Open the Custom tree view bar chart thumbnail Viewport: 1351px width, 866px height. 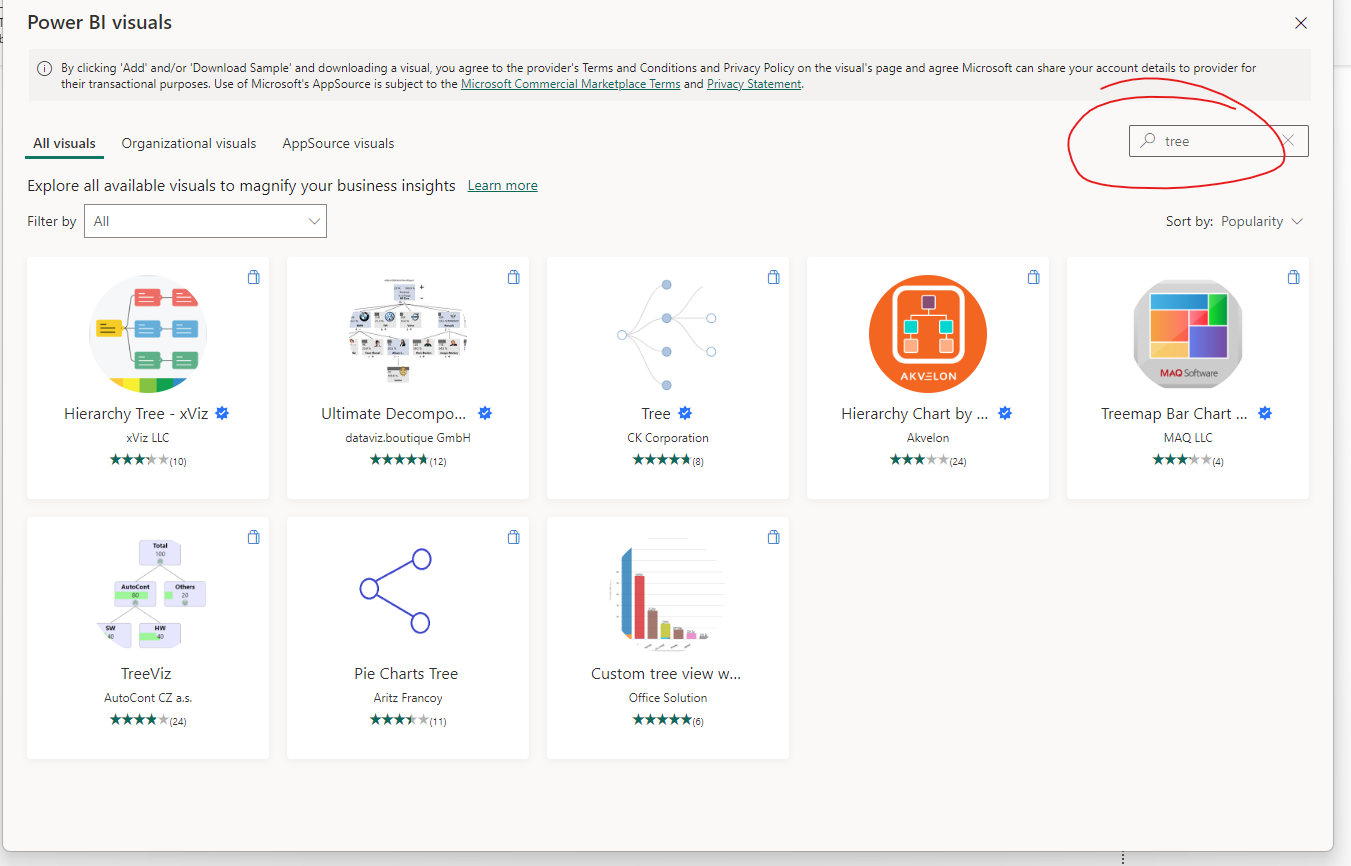click(666, 593)
